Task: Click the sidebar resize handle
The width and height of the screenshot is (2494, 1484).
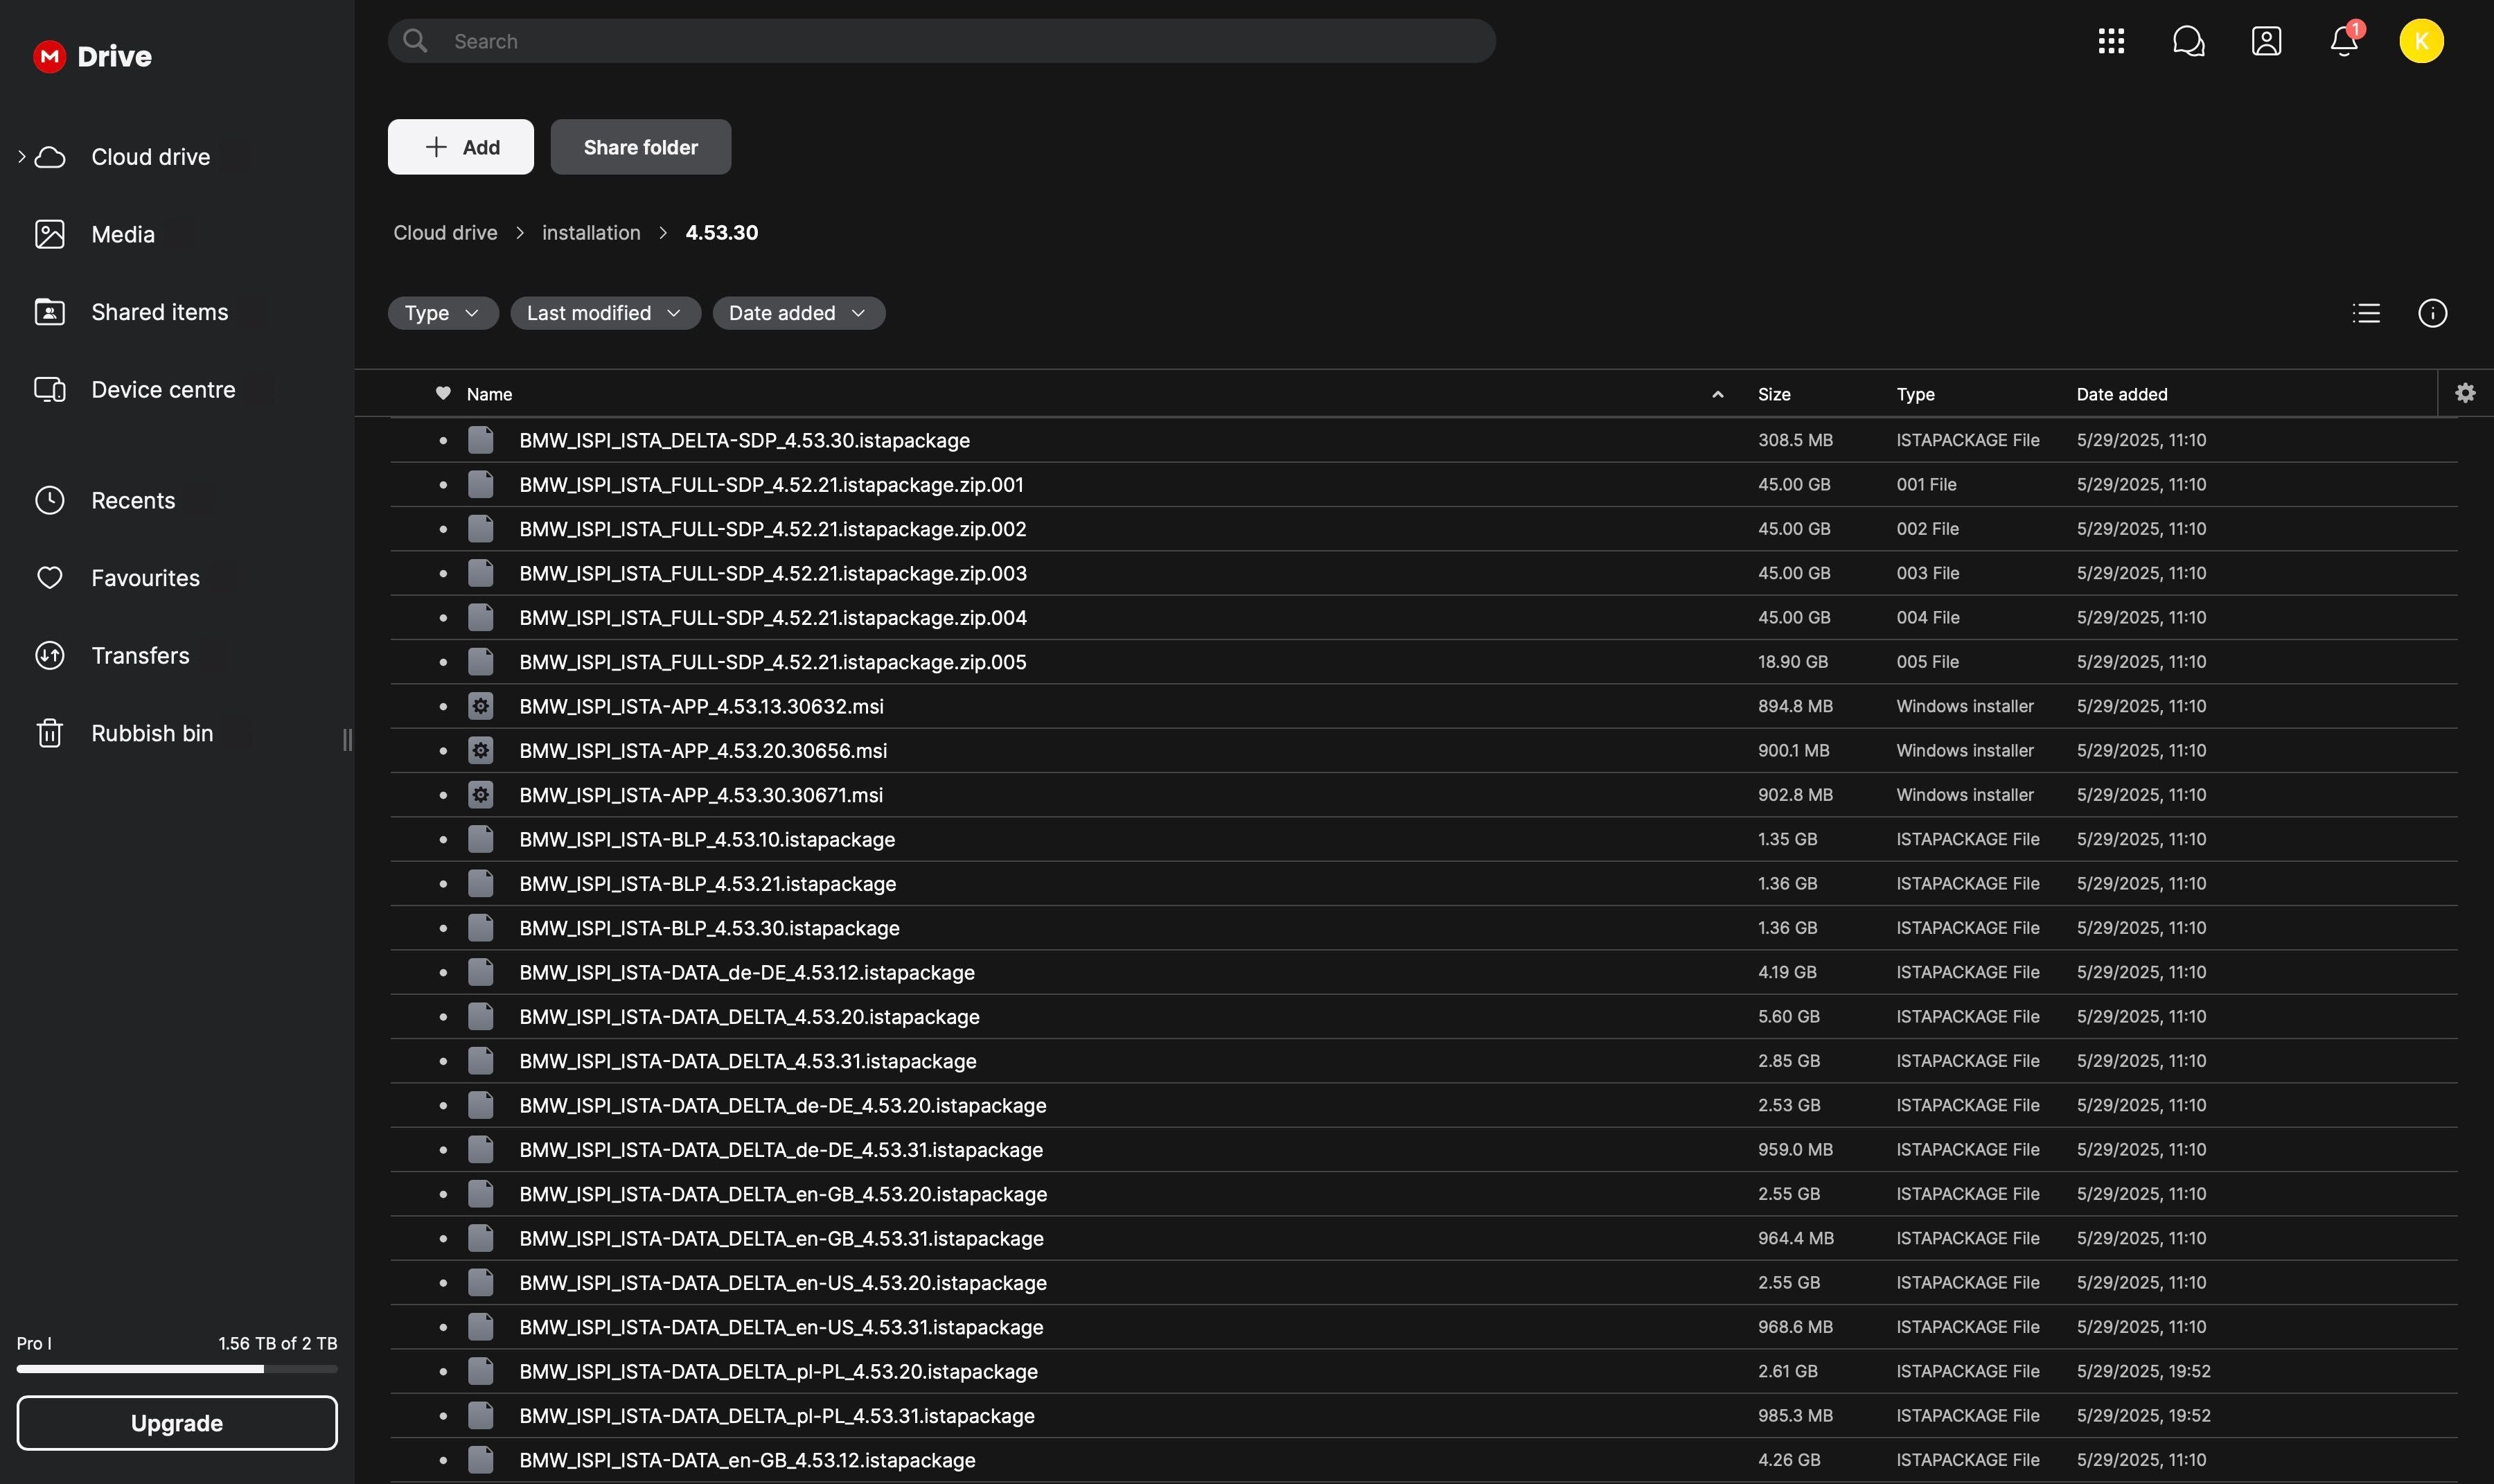Action: (x=347, y=740)
